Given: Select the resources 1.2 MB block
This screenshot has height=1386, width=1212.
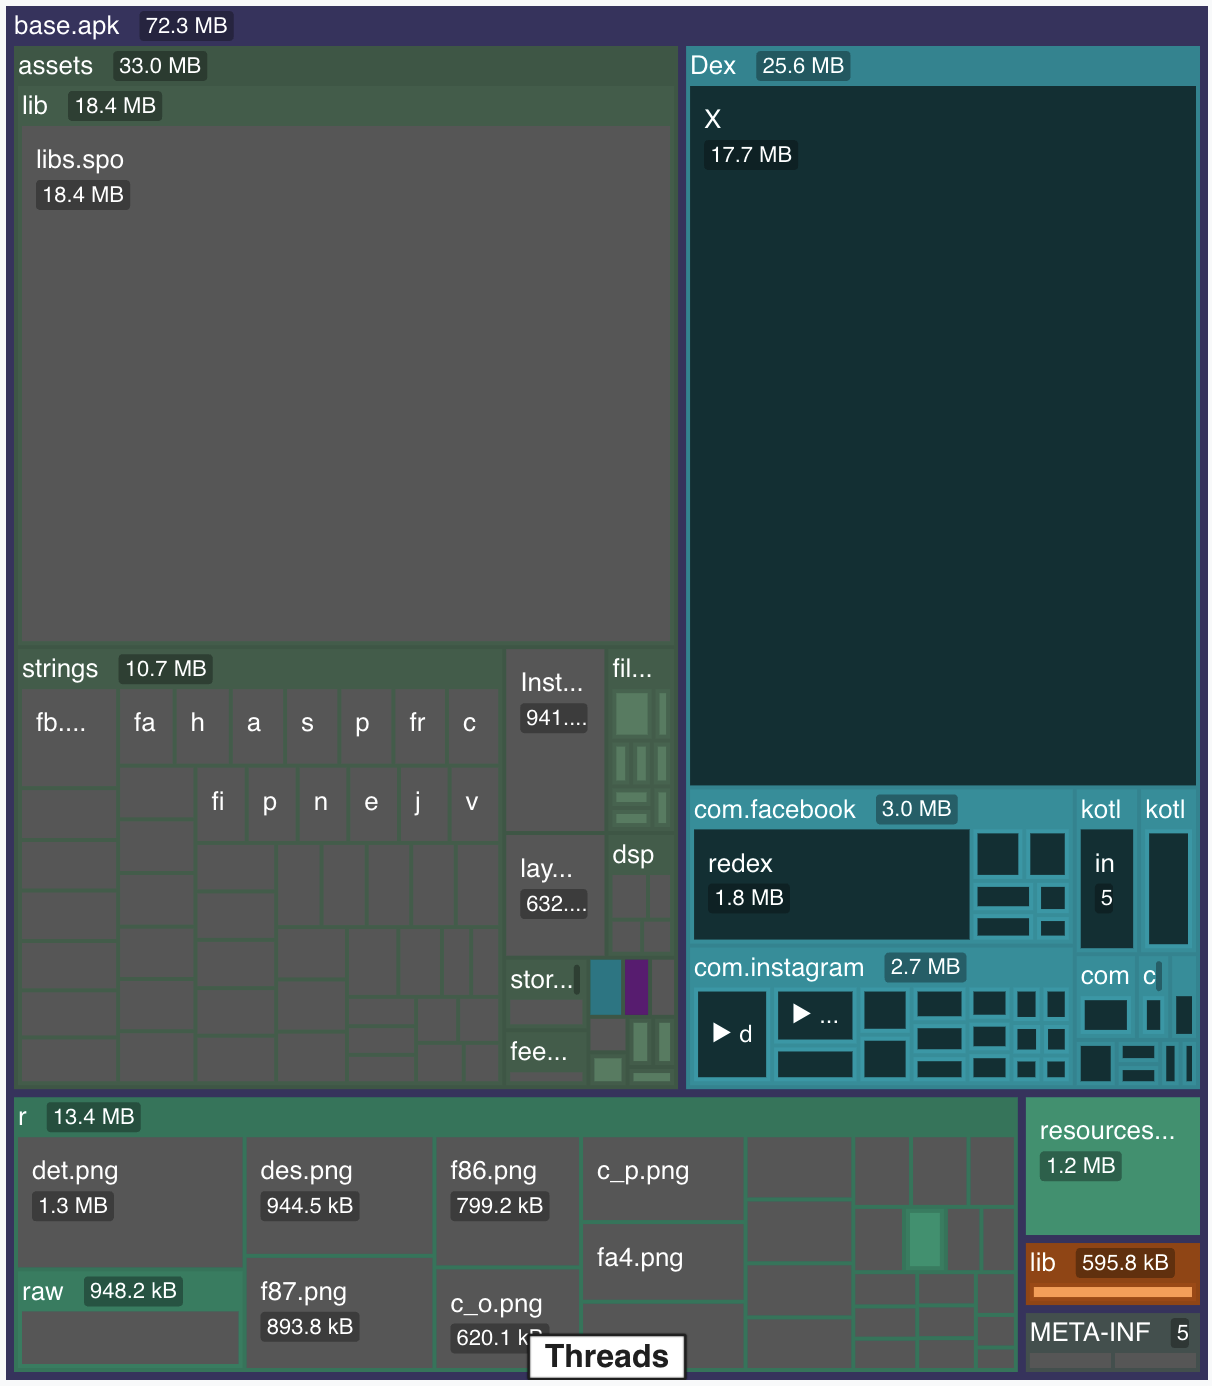Looking at the screenshot, I should coord(1112,1166).
